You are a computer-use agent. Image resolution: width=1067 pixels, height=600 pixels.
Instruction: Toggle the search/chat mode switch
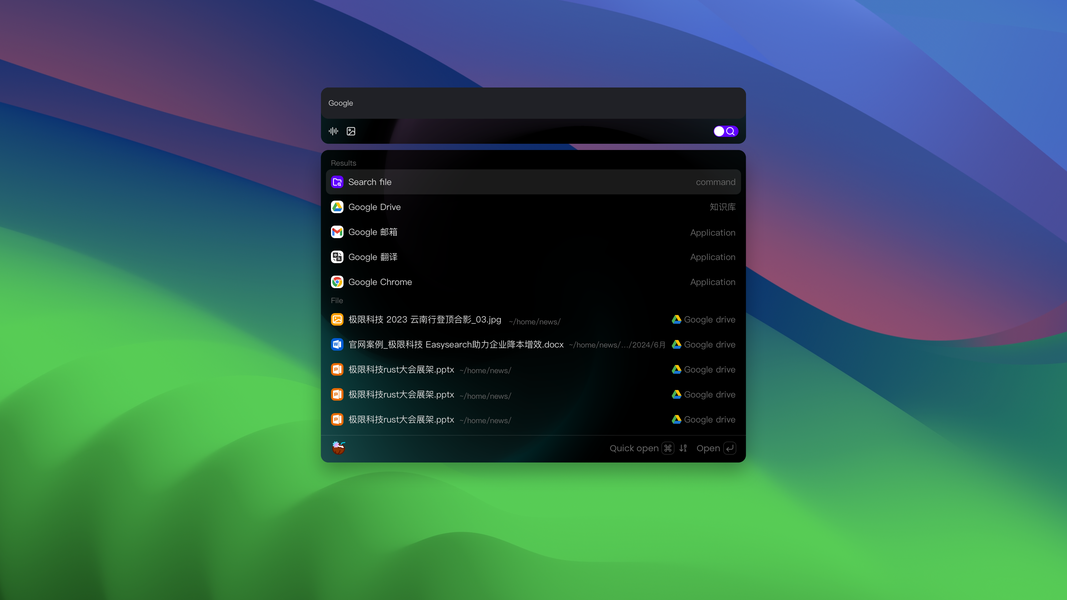pos(725,131)
